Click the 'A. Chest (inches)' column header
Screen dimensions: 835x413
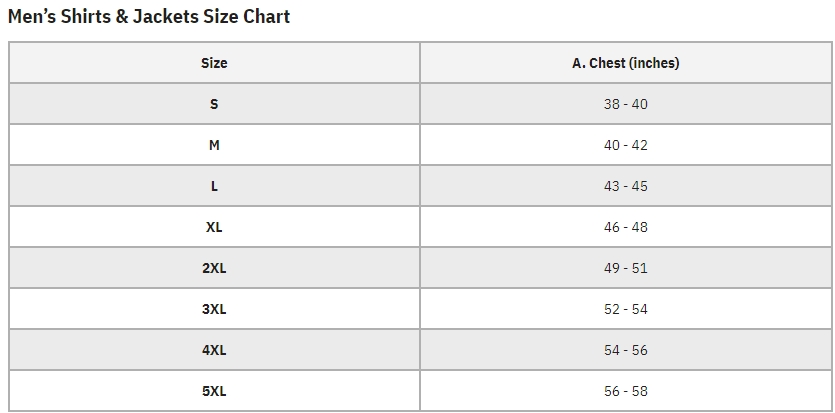click(x=625, y=63)
